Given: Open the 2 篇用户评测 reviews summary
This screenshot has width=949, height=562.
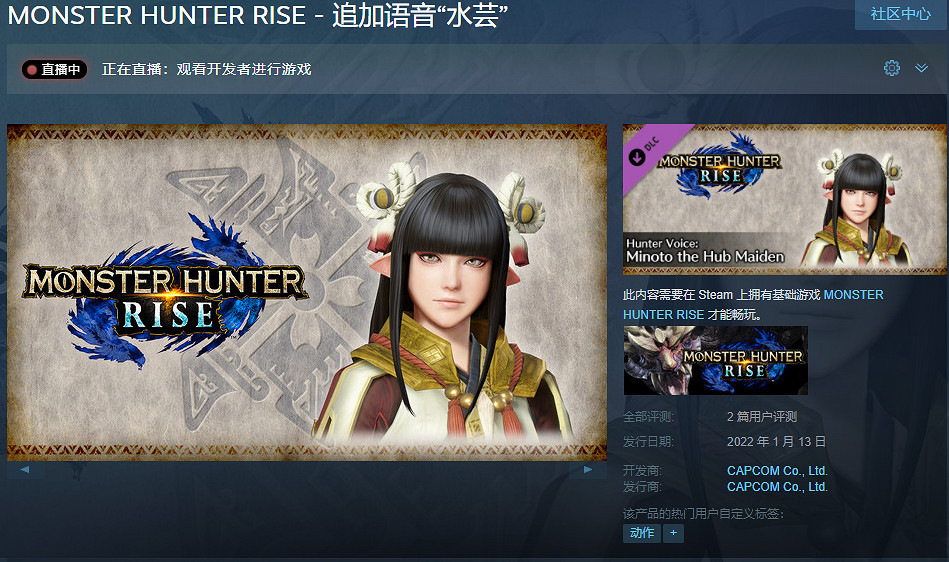Looking at the screenshot, I should tap(761, 417).
